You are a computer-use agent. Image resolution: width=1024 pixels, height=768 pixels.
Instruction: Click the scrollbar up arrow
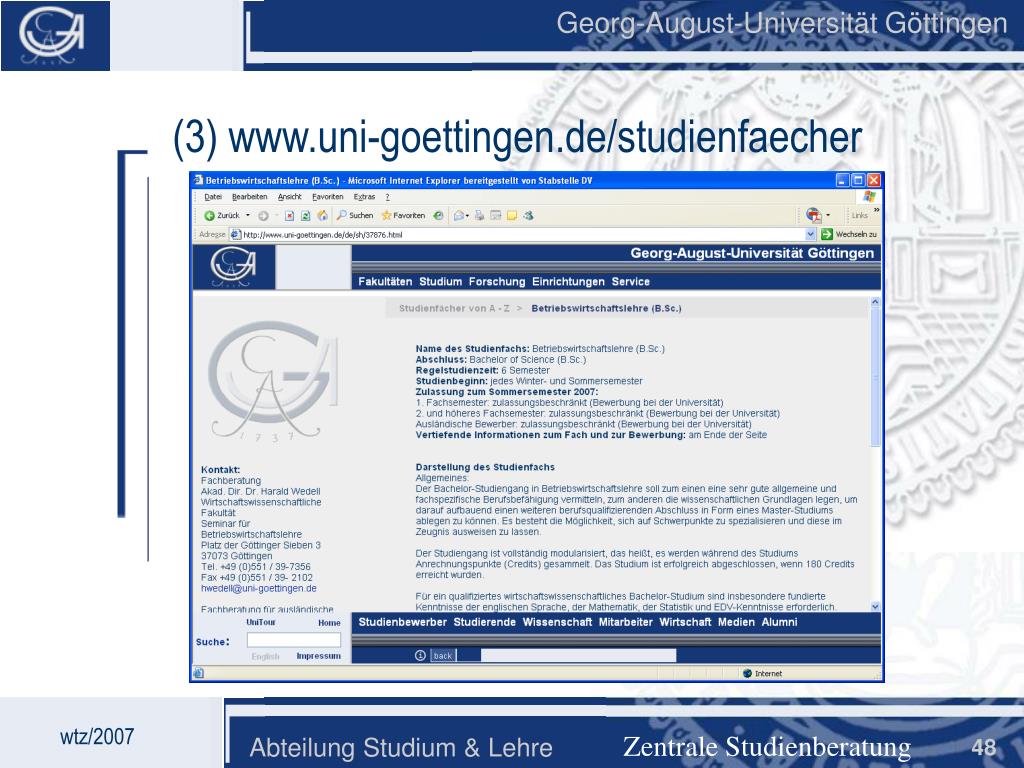tap(875, 302)
